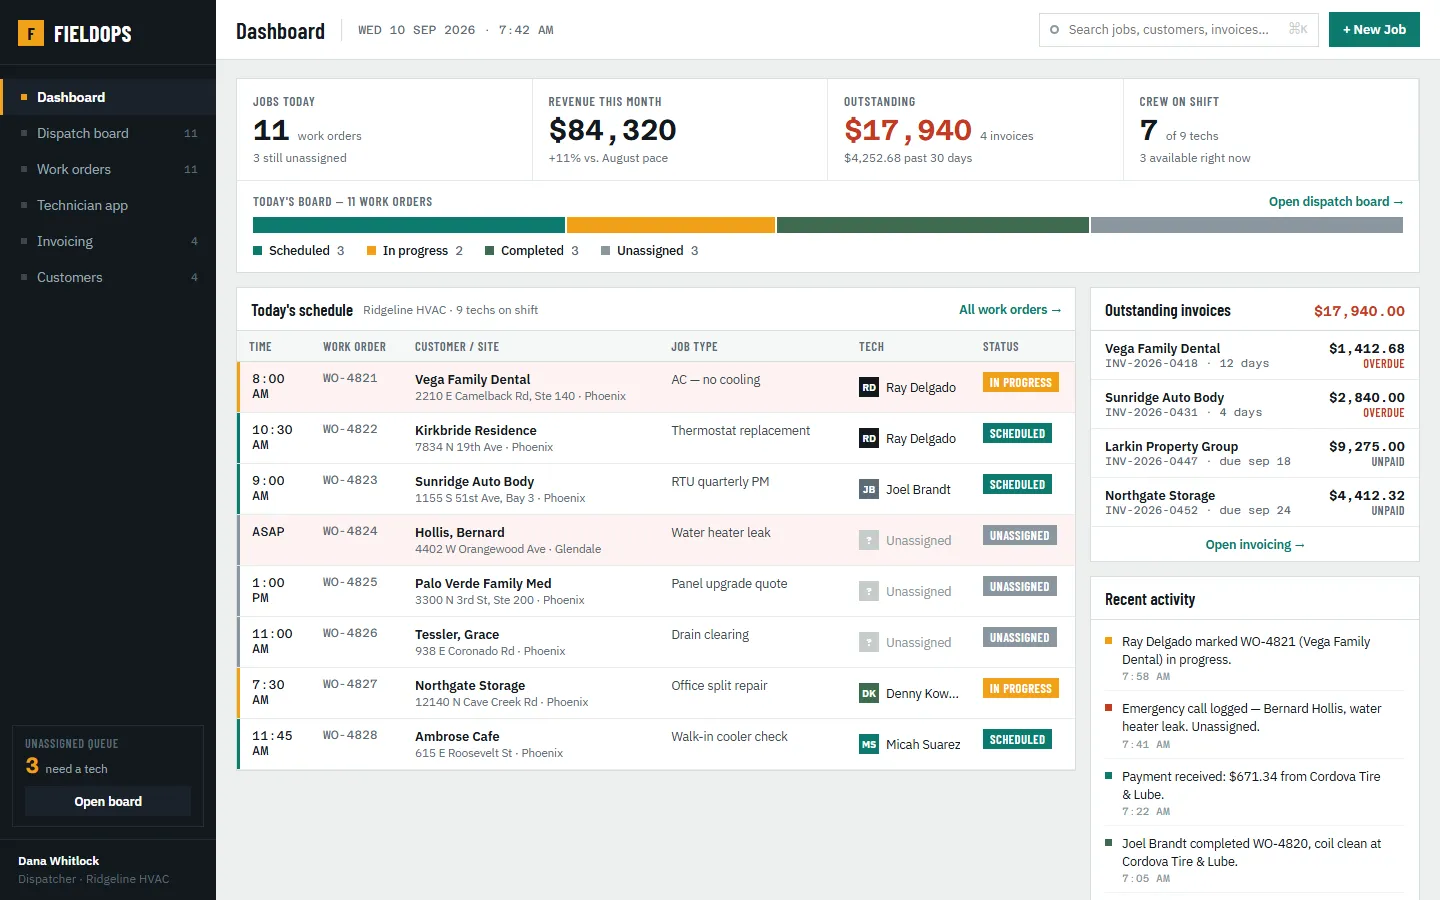Screen dimensions: 1440x900
Task: Click the WO-4823 work order number
Action: 350,480
